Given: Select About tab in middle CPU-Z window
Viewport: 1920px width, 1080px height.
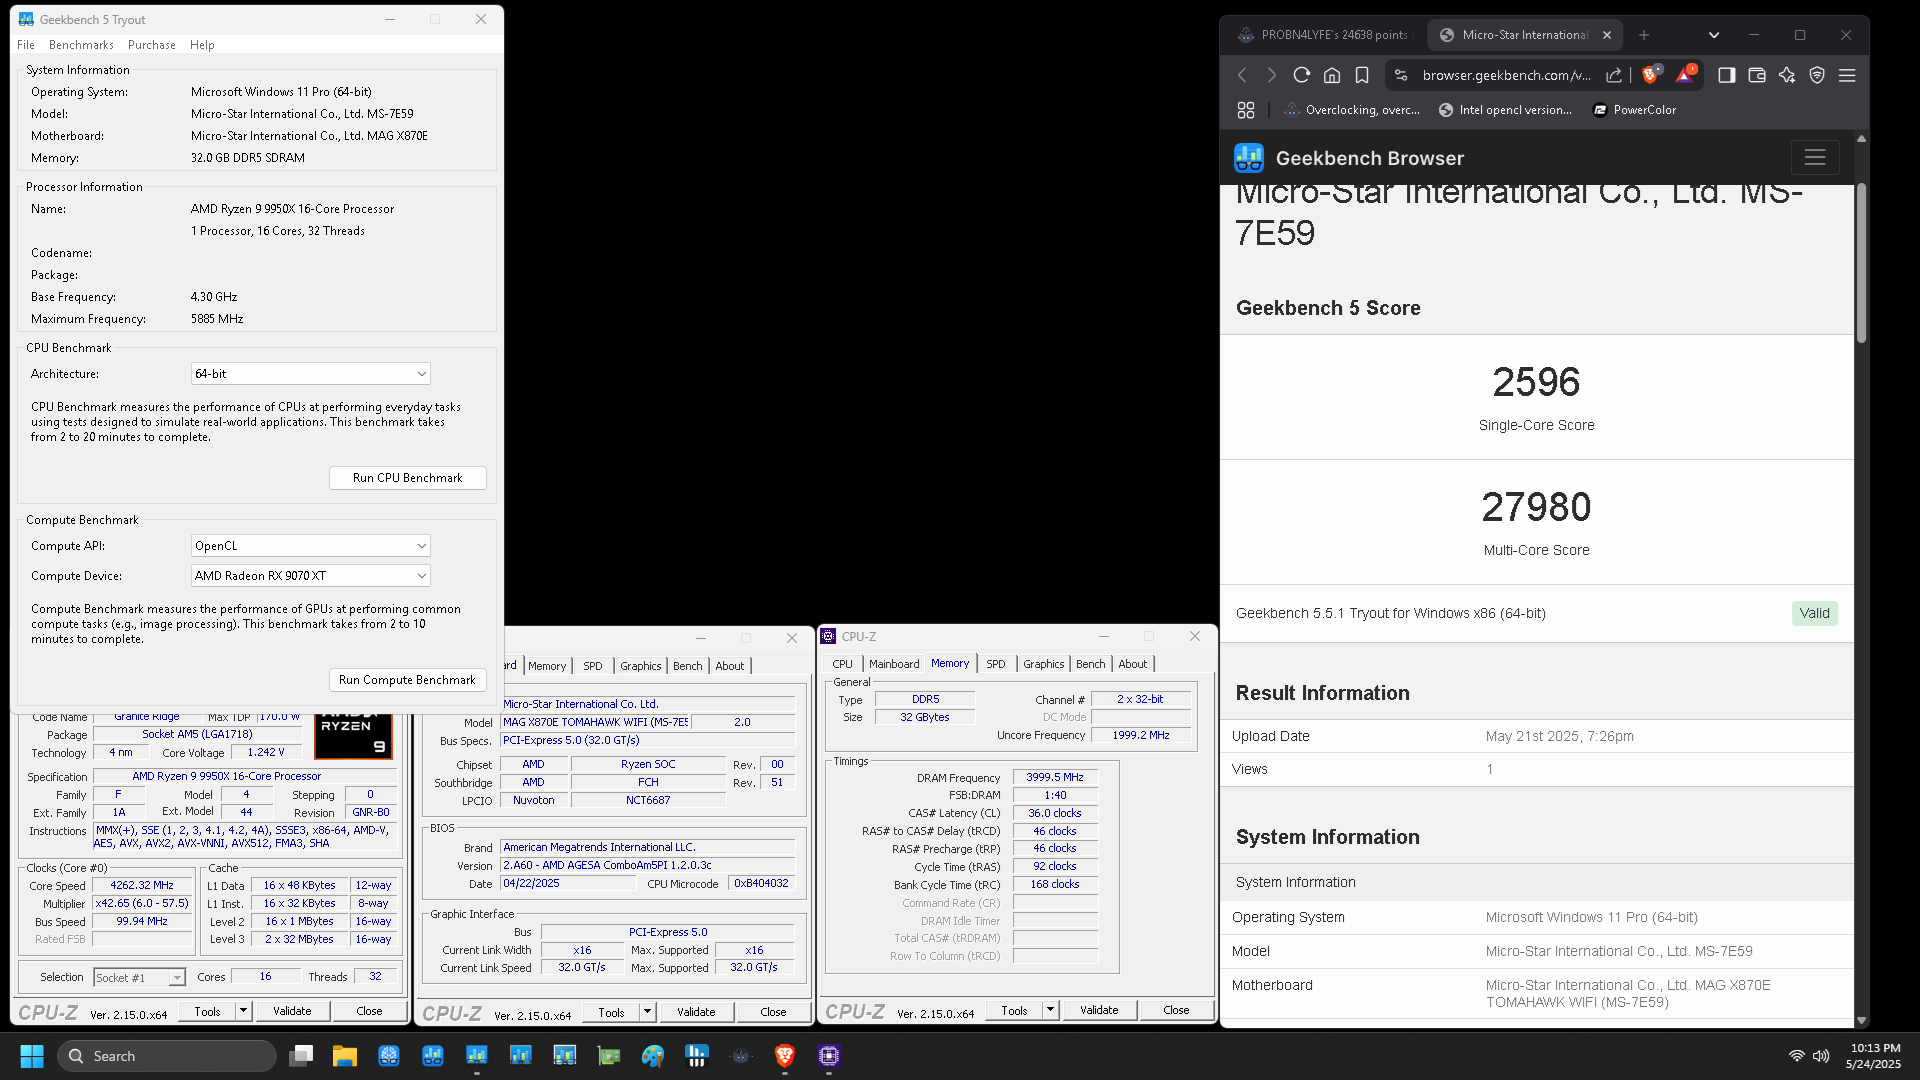Looking at the screenshot, I should click(x=730, y=666).
